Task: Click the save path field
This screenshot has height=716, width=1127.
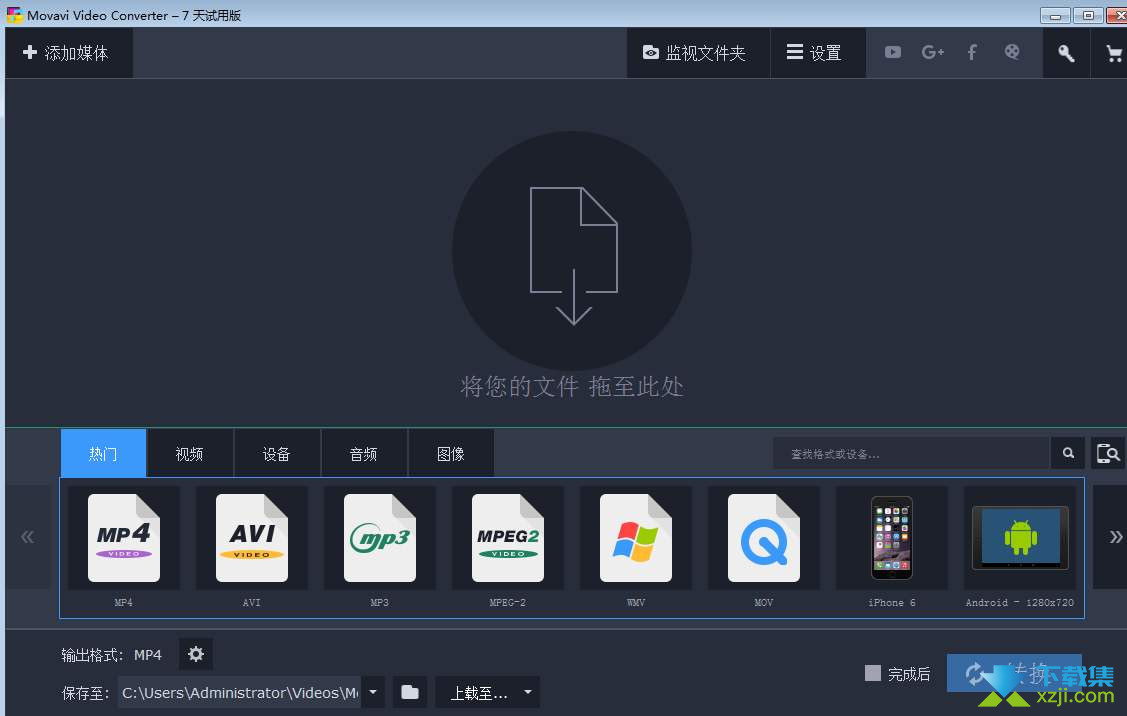Action: [239, 692]
